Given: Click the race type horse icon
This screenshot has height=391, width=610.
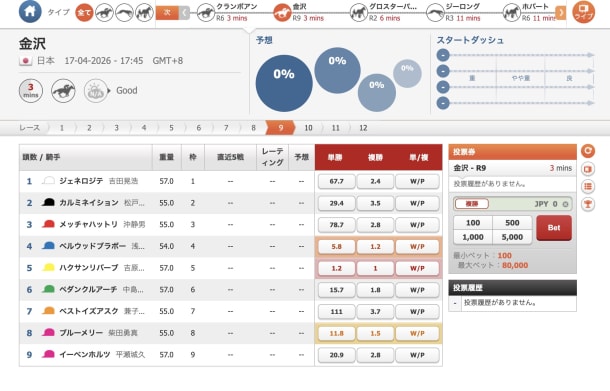Looking at the screenshot, I should [63, 91].
